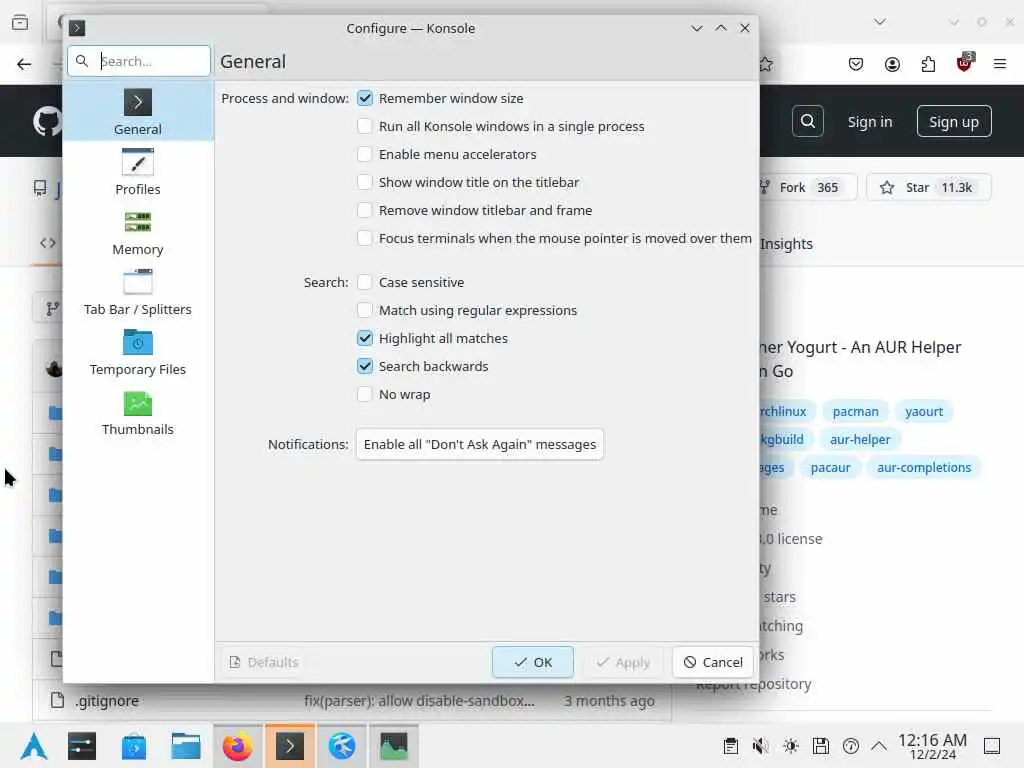Open the Firefox extensions puzzle icon
The image size is (1024, 768).
tap(928, 64)
